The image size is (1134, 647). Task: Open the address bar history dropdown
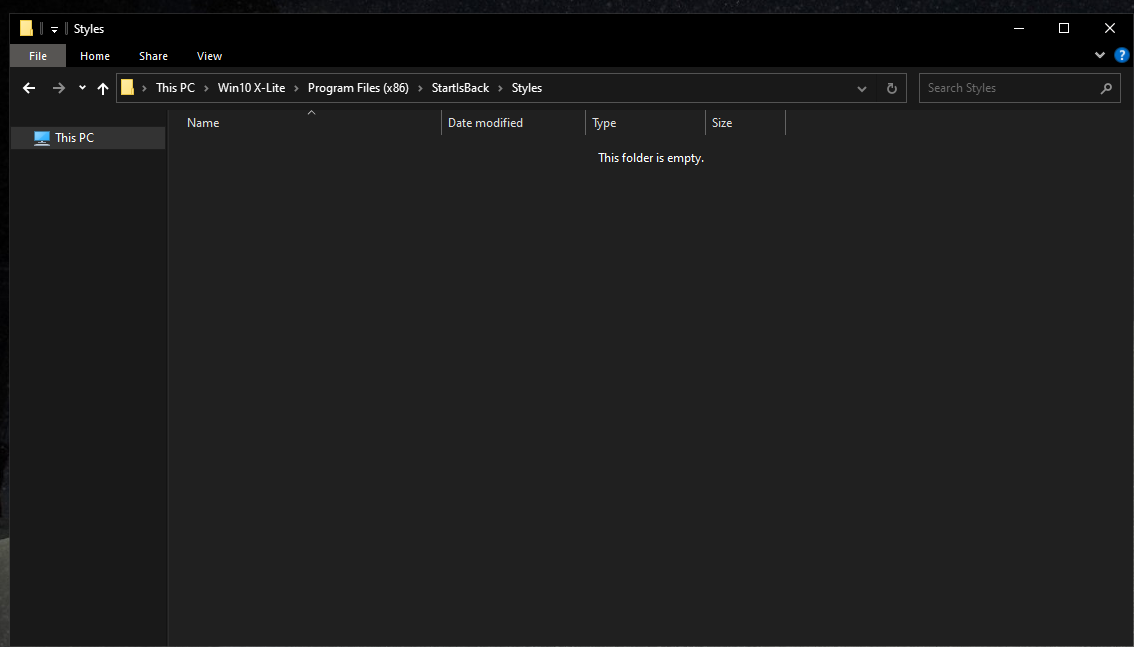(x=861, y=88)
